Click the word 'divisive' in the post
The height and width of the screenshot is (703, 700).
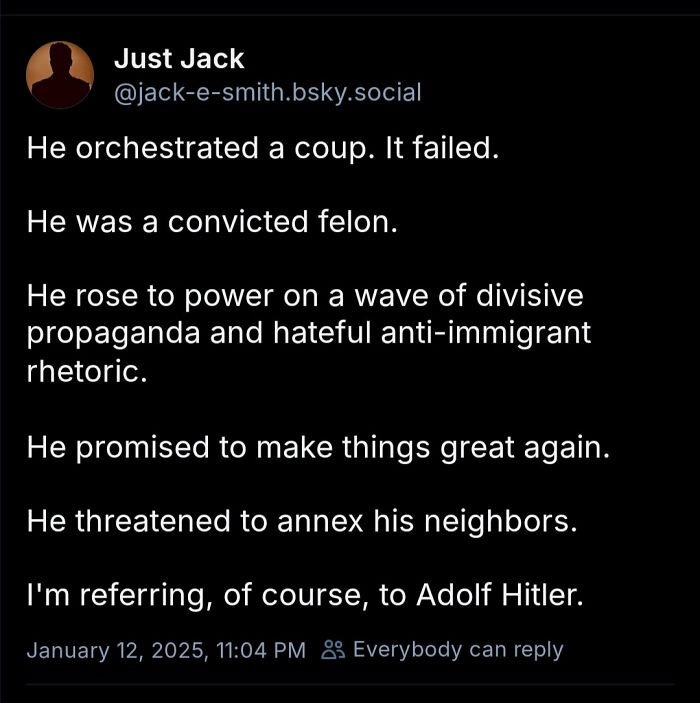[529, 296]
